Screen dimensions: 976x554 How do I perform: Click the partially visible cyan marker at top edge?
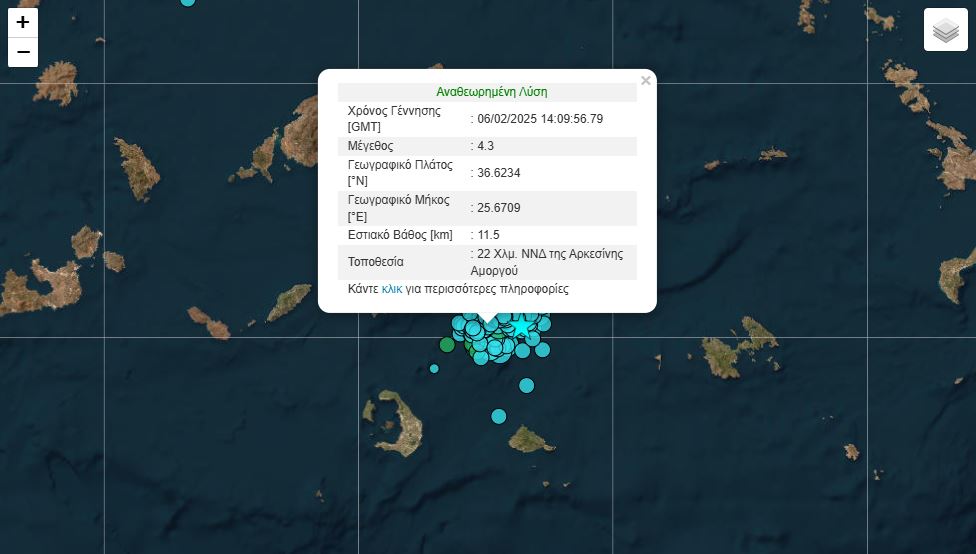188,2
